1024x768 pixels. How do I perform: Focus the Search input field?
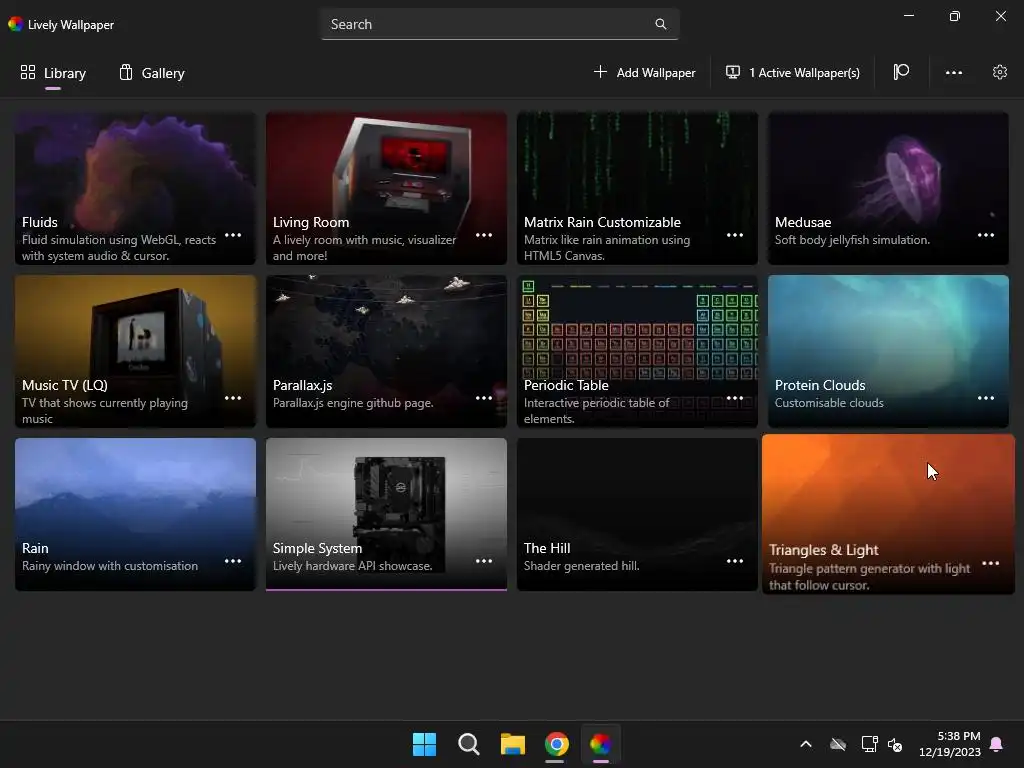(x=500, y=24)
